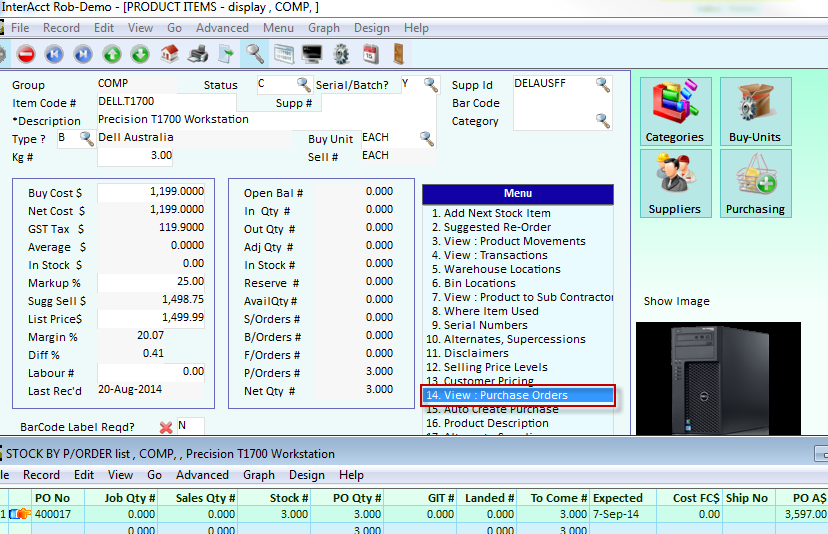Click the Buy Cost $ input field
Viewport: 828px width, 534px height.
(x=151, y=192)
